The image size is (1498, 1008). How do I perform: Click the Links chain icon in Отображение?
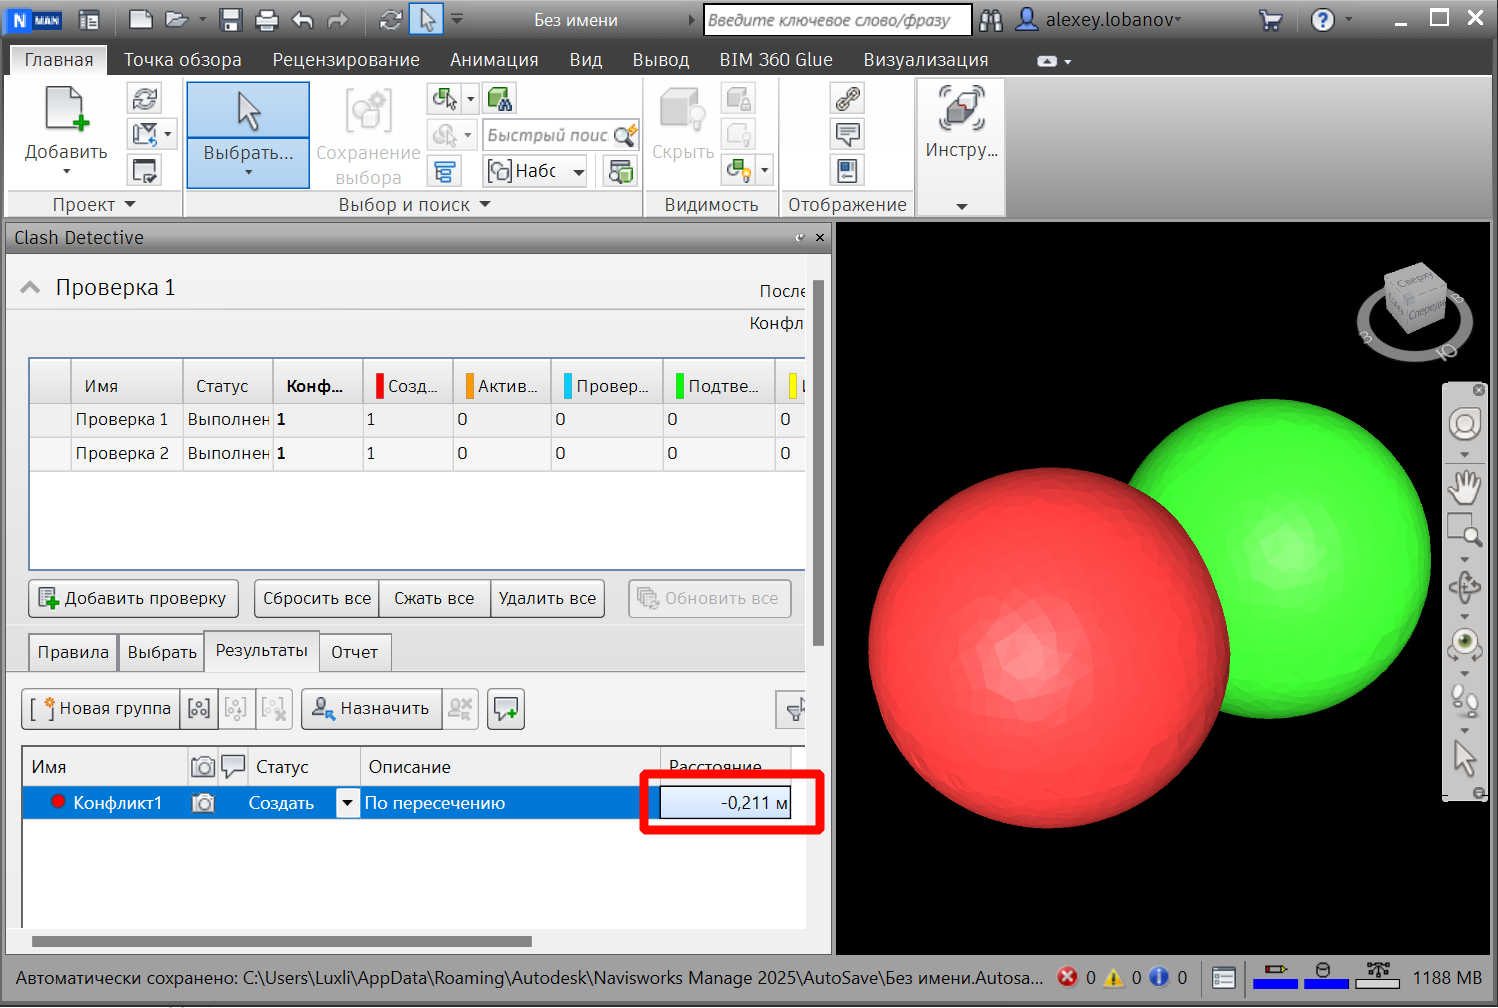[847, 98]
